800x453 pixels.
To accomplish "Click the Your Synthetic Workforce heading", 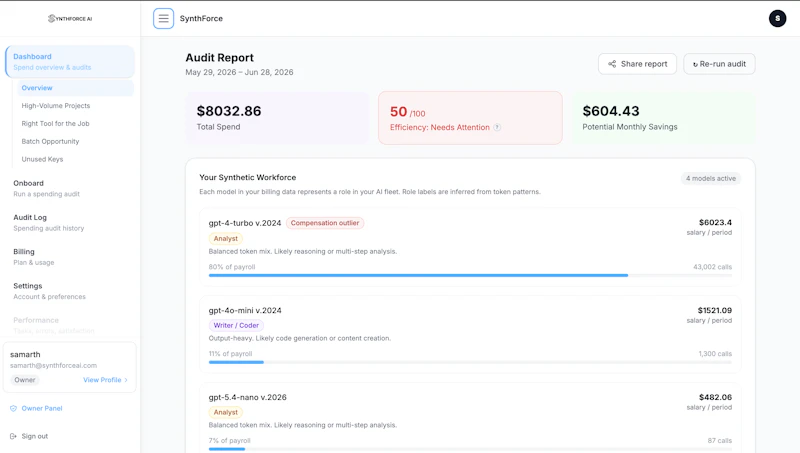I will click(x=247, y=178).
